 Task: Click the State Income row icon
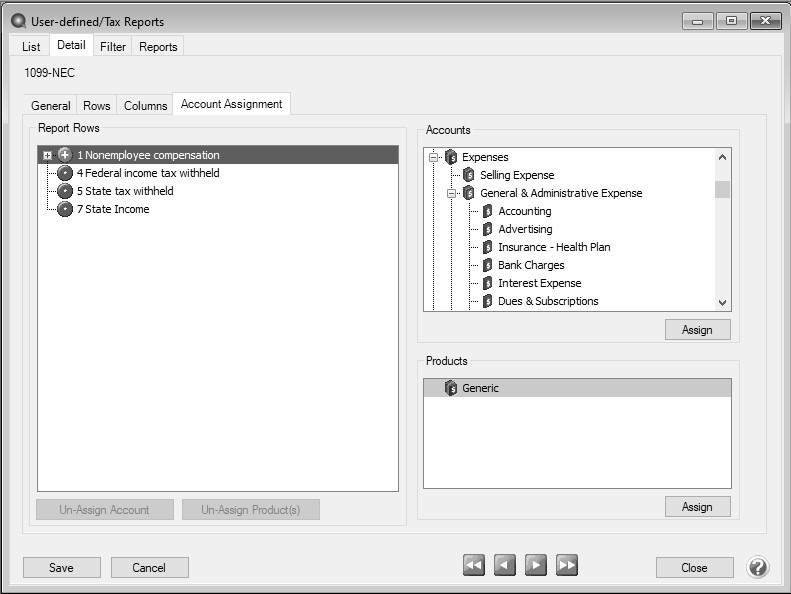(65, 209)
